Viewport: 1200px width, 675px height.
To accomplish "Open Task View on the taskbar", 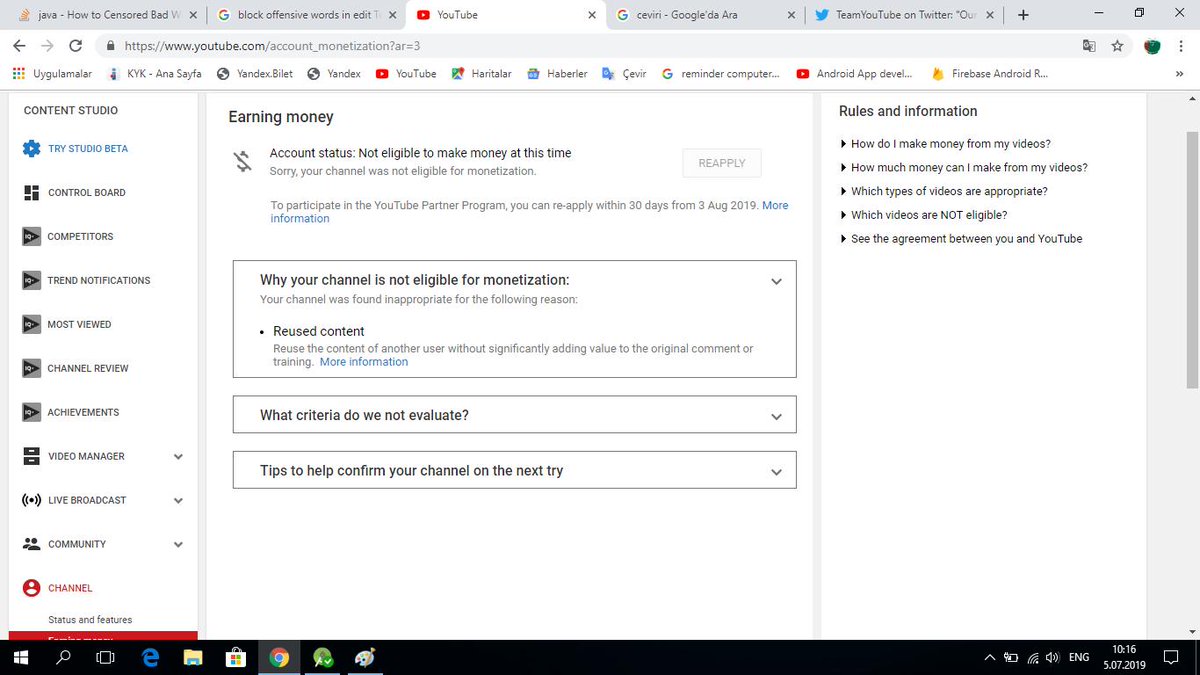I will [106, 657].
